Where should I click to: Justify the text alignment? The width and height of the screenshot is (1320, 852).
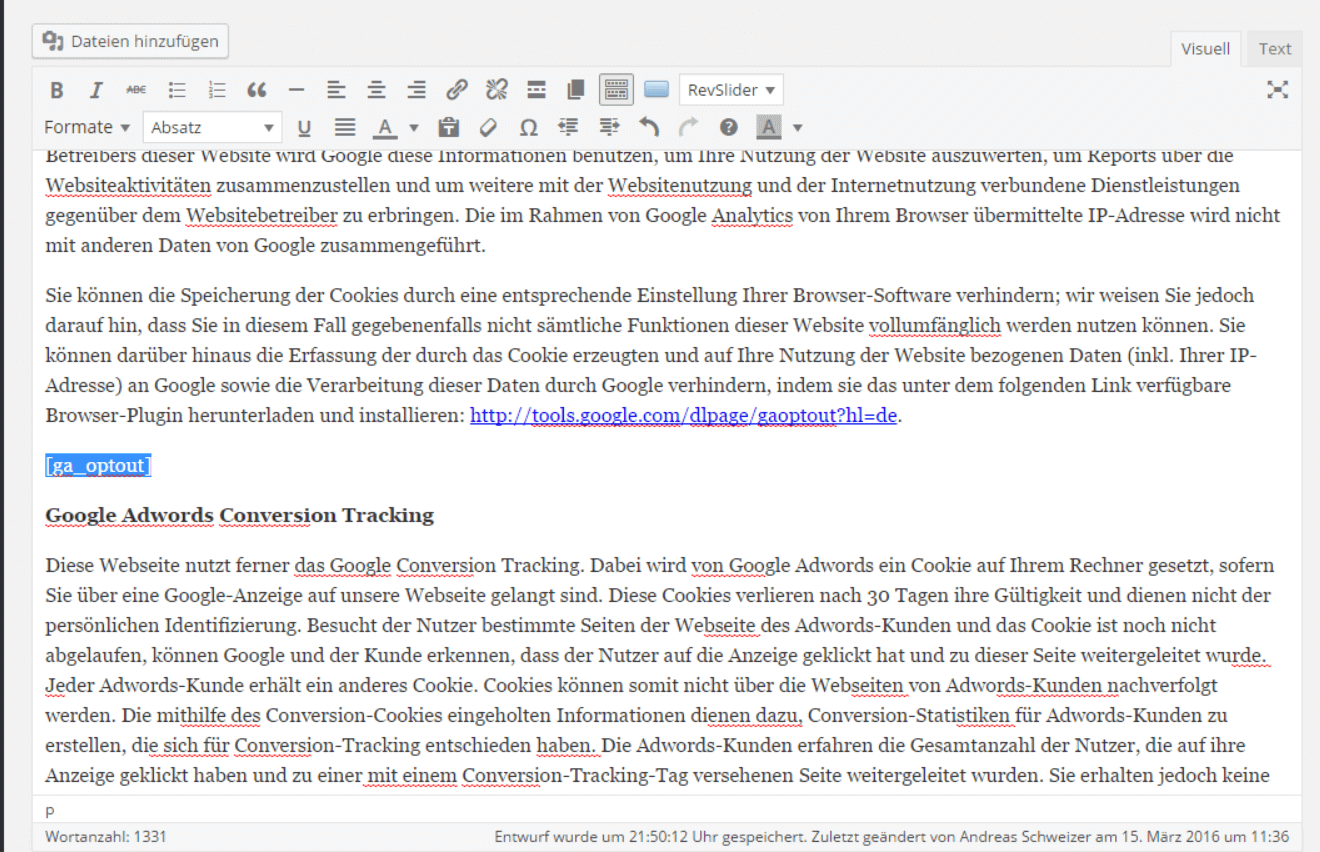[345, 127]
